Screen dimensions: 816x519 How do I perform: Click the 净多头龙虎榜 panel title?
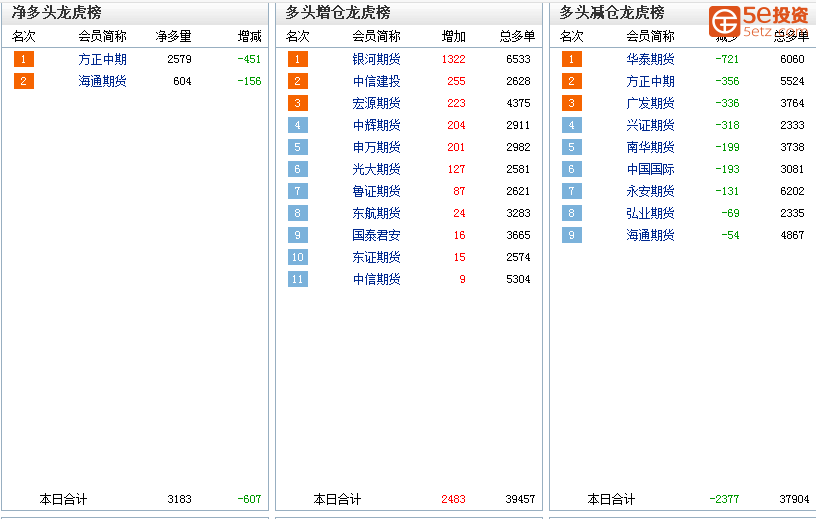(56, 12)
